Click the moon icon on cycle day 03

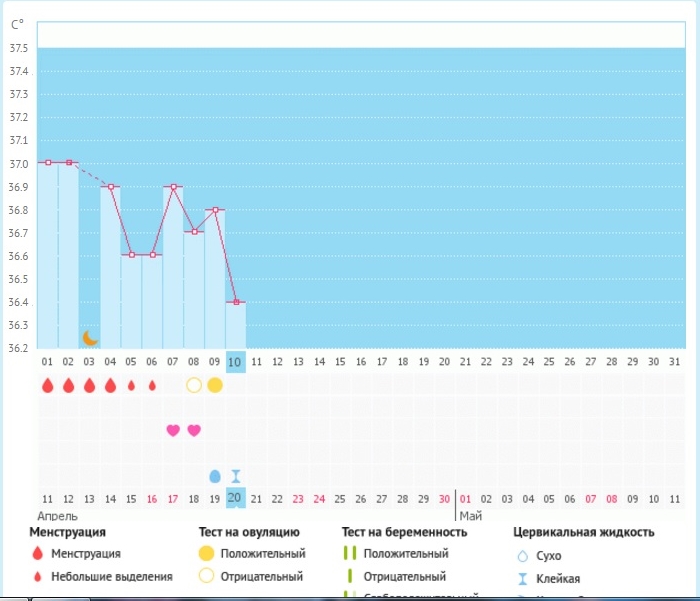coord(90,338)
